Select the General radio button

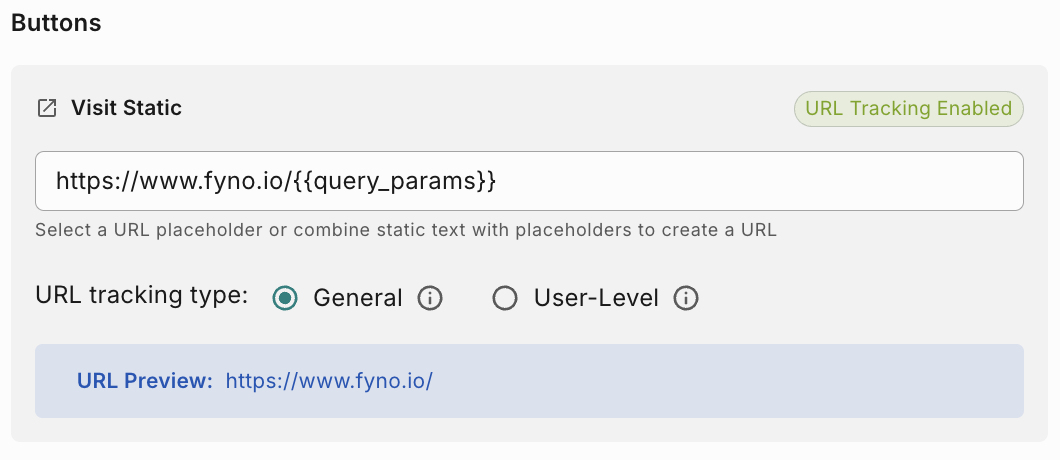tap(286, 298)
